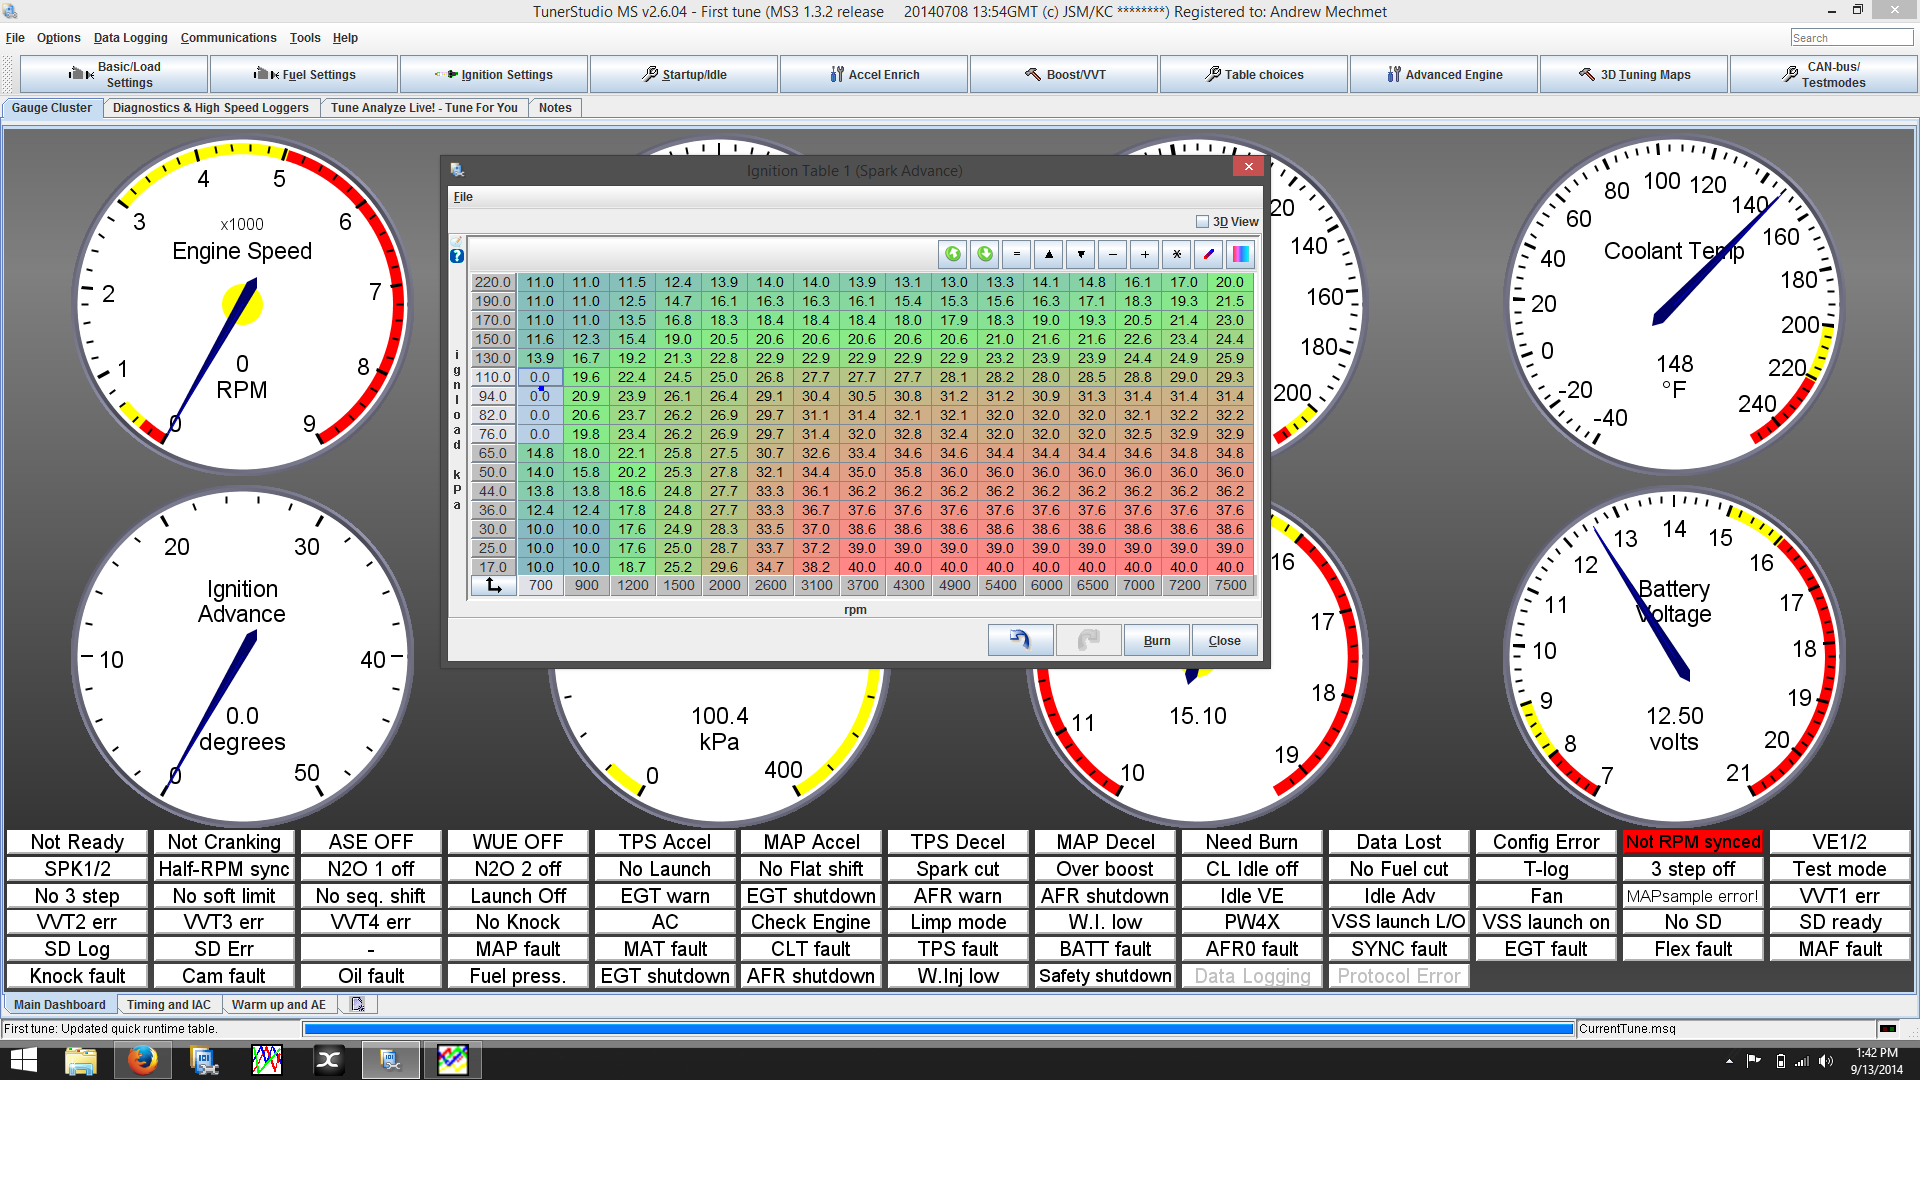Click the undo arrow in the ignition table
The image size is (1920, 1186).
pyautogui.click(x=1019, y=639)
